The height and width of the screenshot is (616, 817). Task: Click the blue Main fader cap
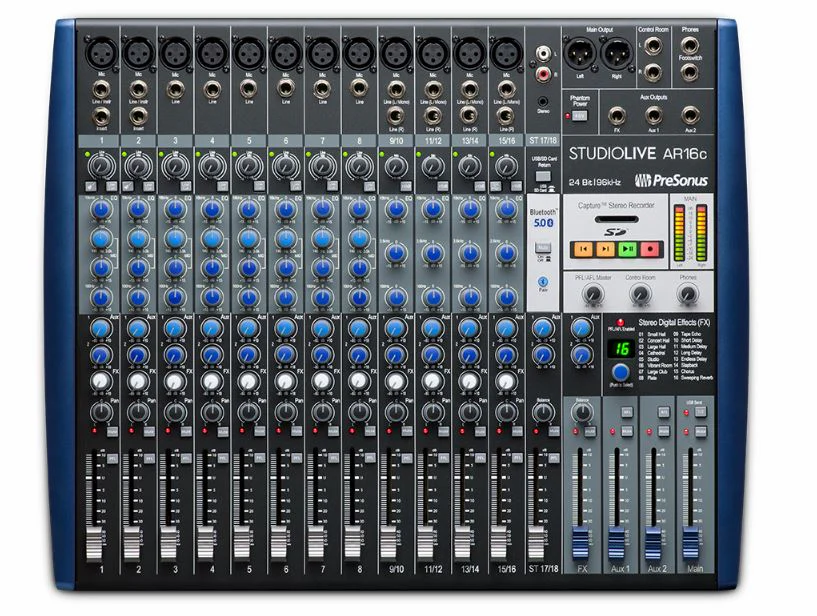(691, 543)
